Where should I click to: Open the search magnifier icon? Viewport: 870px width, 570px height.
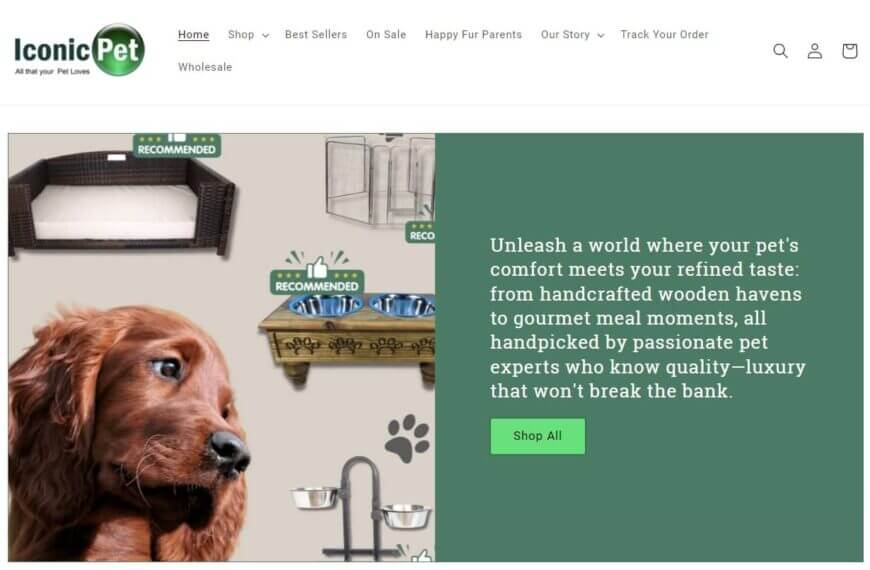click(780, 51)
